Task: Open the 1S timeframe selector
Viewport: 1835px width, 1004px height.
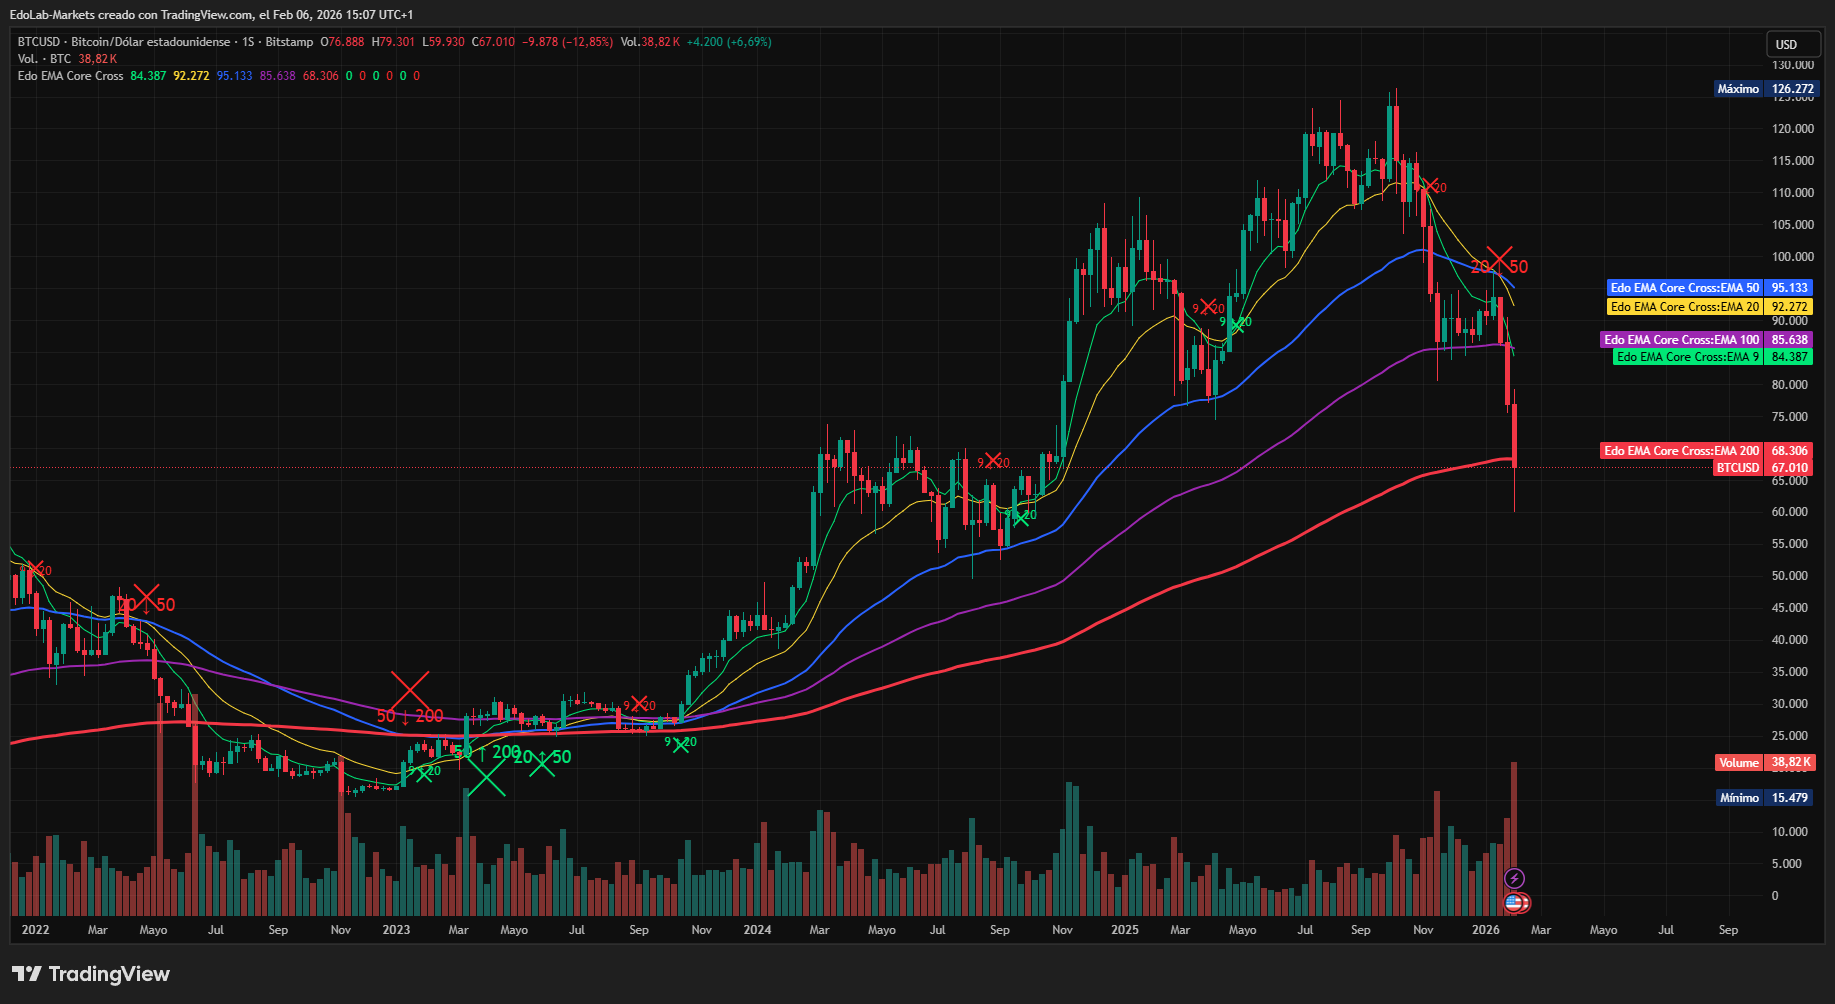Action: (252, 43)
